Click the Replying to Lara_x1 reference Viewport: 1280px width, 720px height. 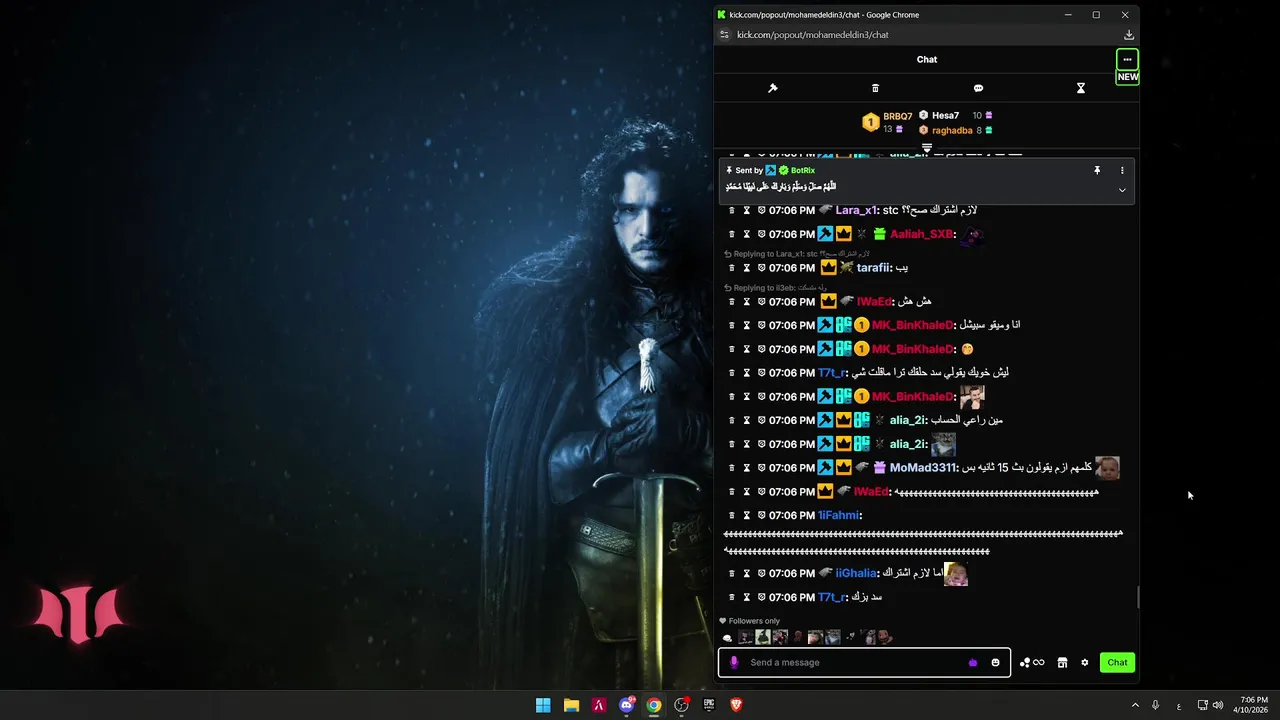click(797, 254)
